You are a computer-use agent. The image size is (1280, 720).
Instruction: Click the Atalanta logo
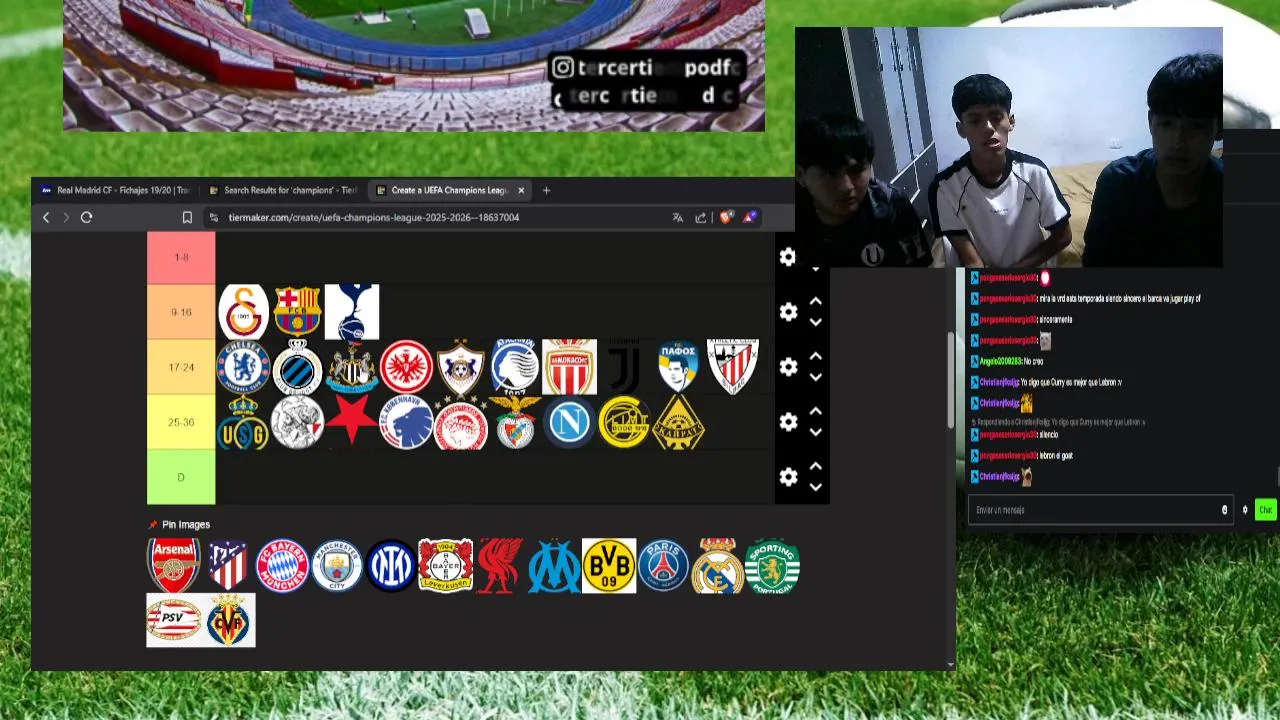click(x=515, y=367)
